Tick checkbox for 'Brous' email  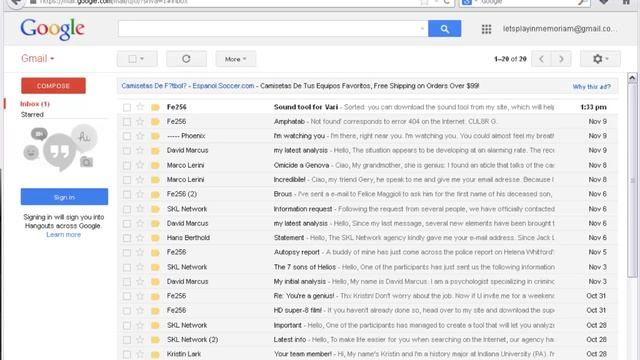[x=127, y=194]
